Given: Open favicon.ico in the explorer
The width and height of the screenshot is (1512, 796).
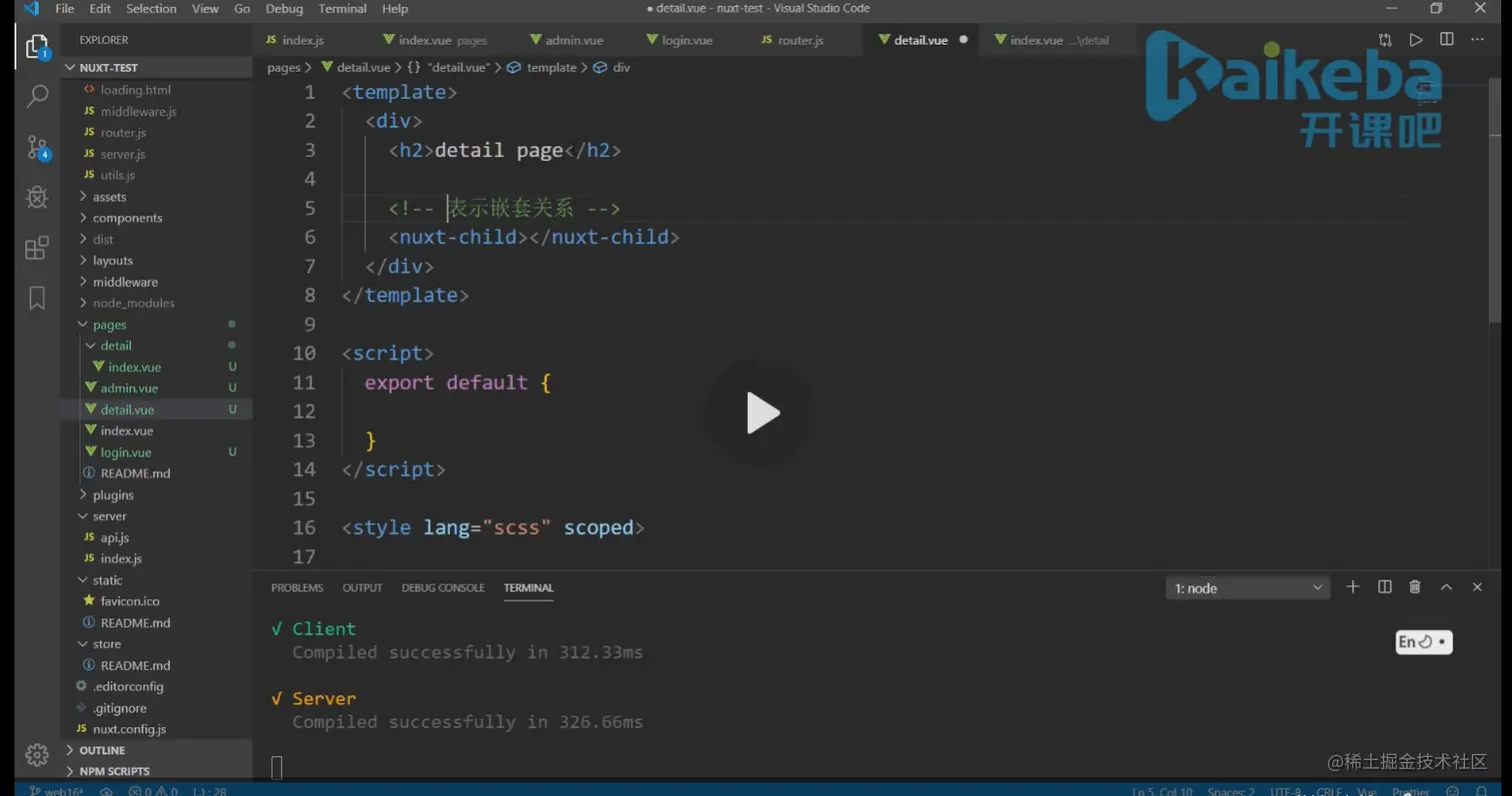Looking at the screenshot, I should (130, 601).
